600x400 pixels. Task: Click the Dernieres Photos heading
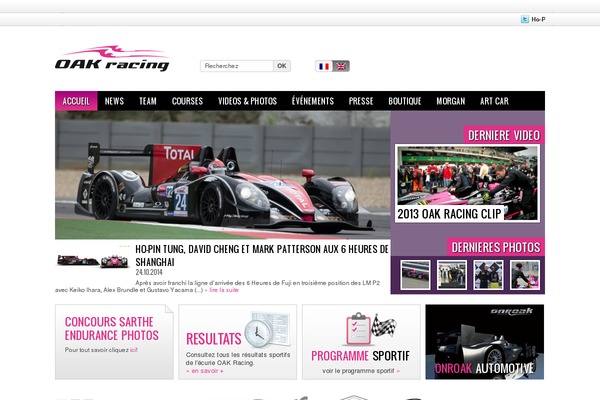496,247
